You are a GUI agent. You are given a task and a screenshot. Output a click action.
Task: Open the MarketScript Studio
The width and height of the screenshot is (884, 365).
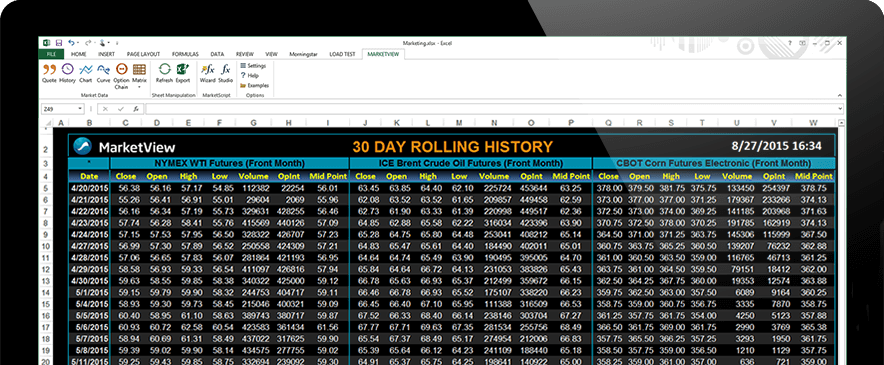pos(226,73)
